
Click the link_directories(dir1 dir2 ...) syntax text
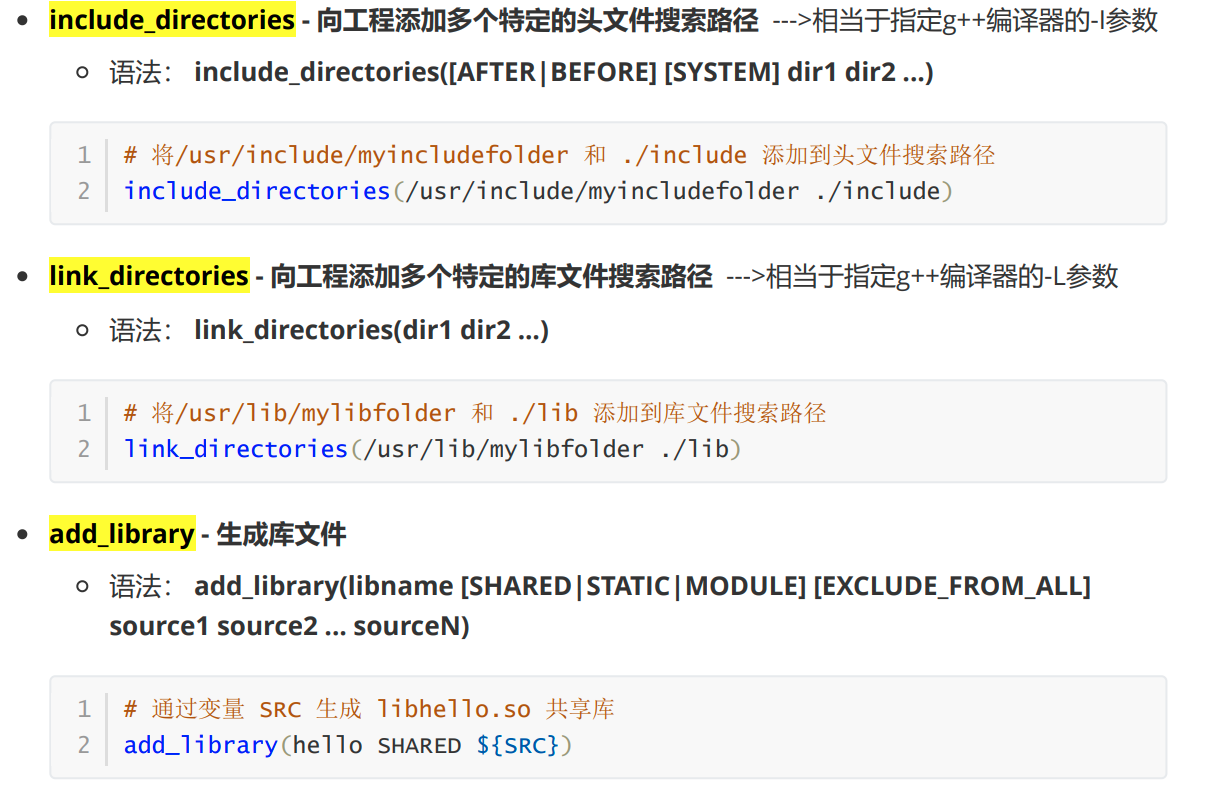click(371, 330)
